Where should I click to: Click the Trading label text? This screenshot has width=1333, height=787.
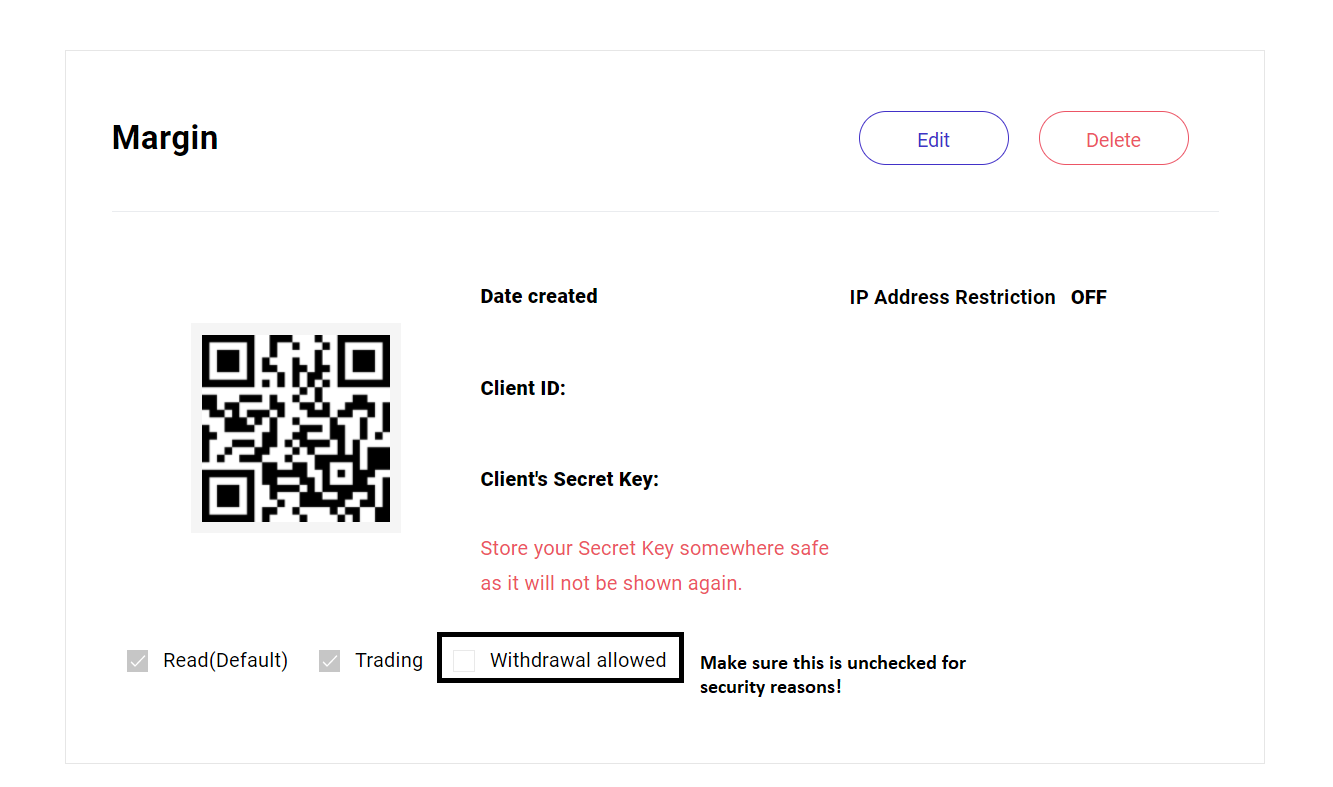tap(389, 660)
